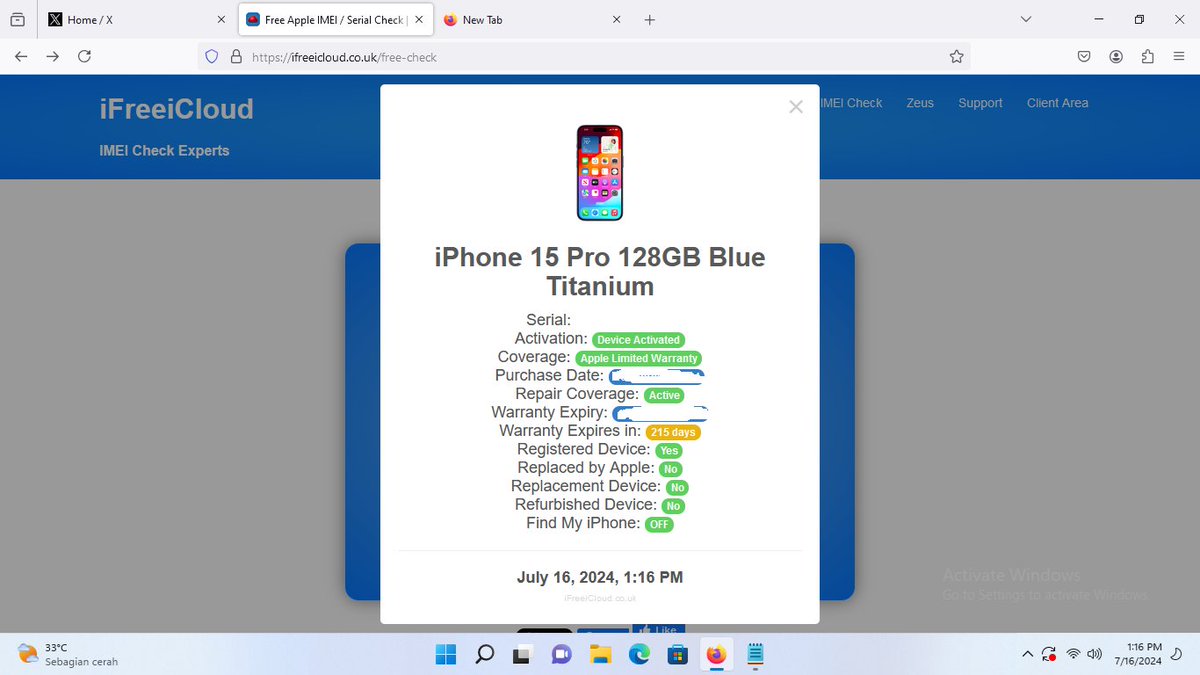Go forward to the next page
1200x675 pixels.
pos(53,57)
